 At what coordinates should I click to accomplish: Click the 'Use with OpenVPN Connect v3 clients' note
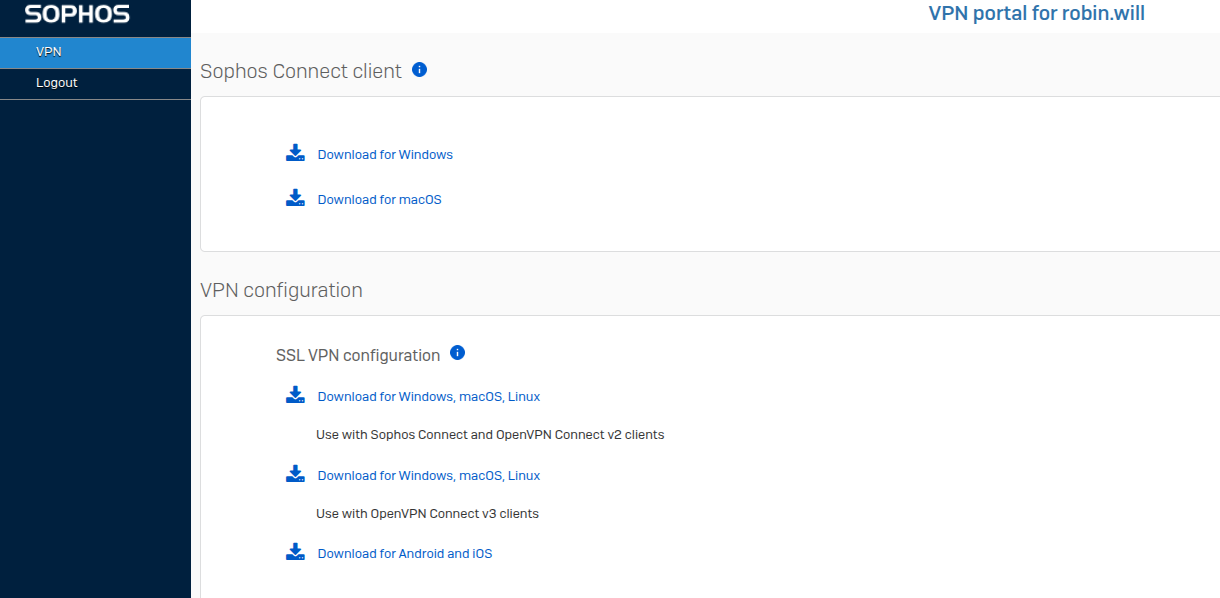click(x=427, y=514)
